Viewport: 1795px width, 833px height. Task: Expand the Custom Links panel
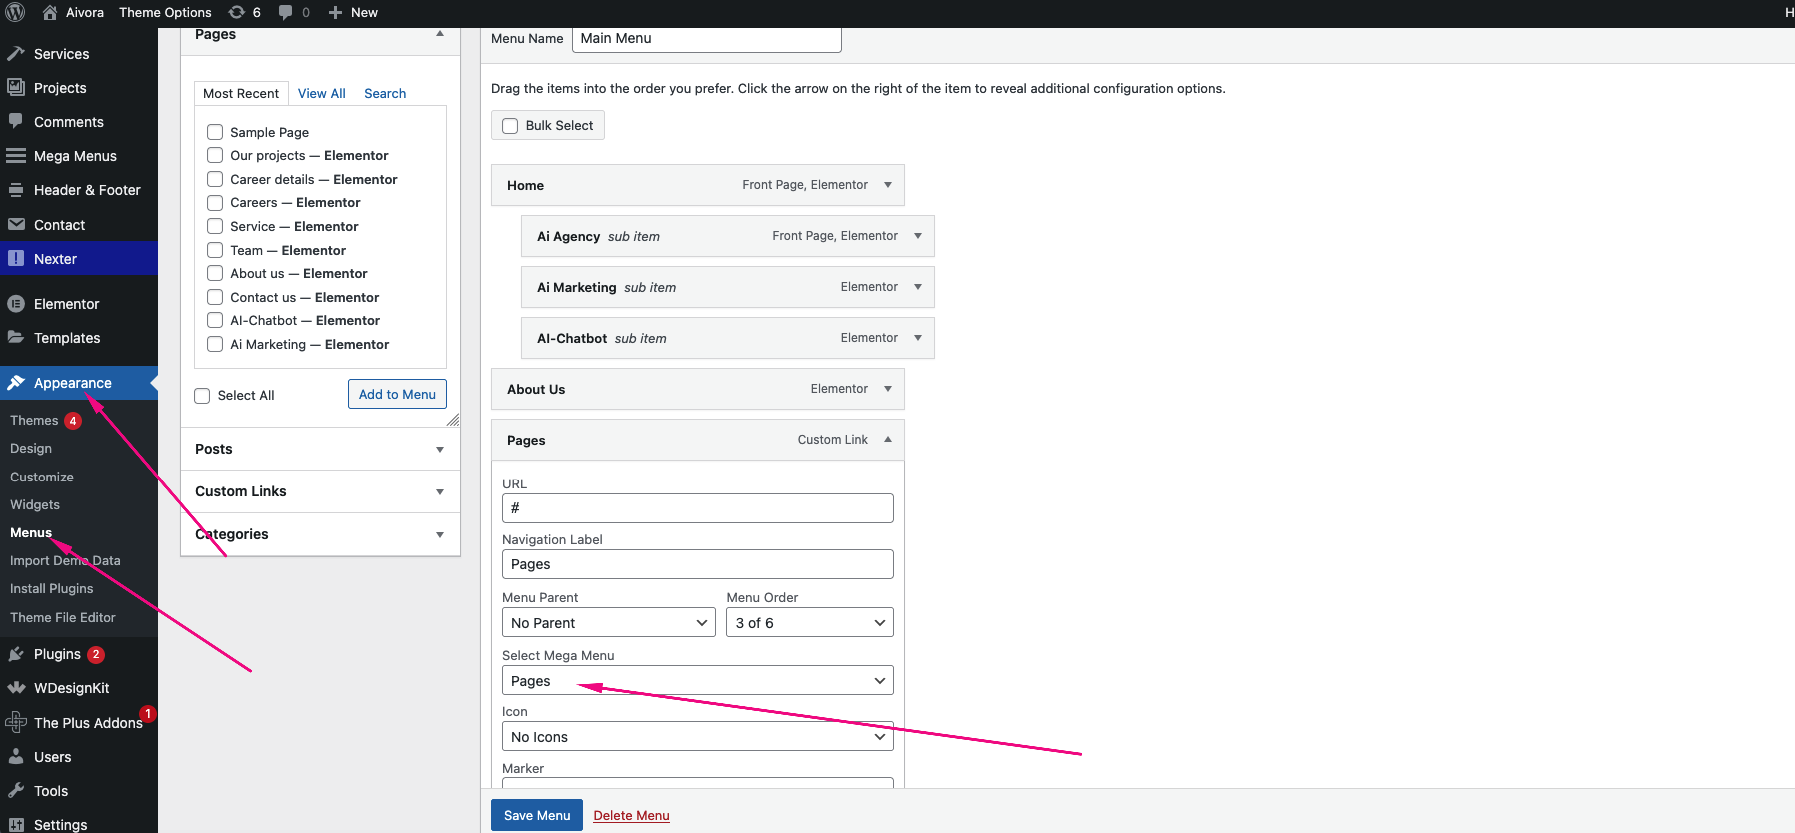pyautogui.click(x=439, y=492)
